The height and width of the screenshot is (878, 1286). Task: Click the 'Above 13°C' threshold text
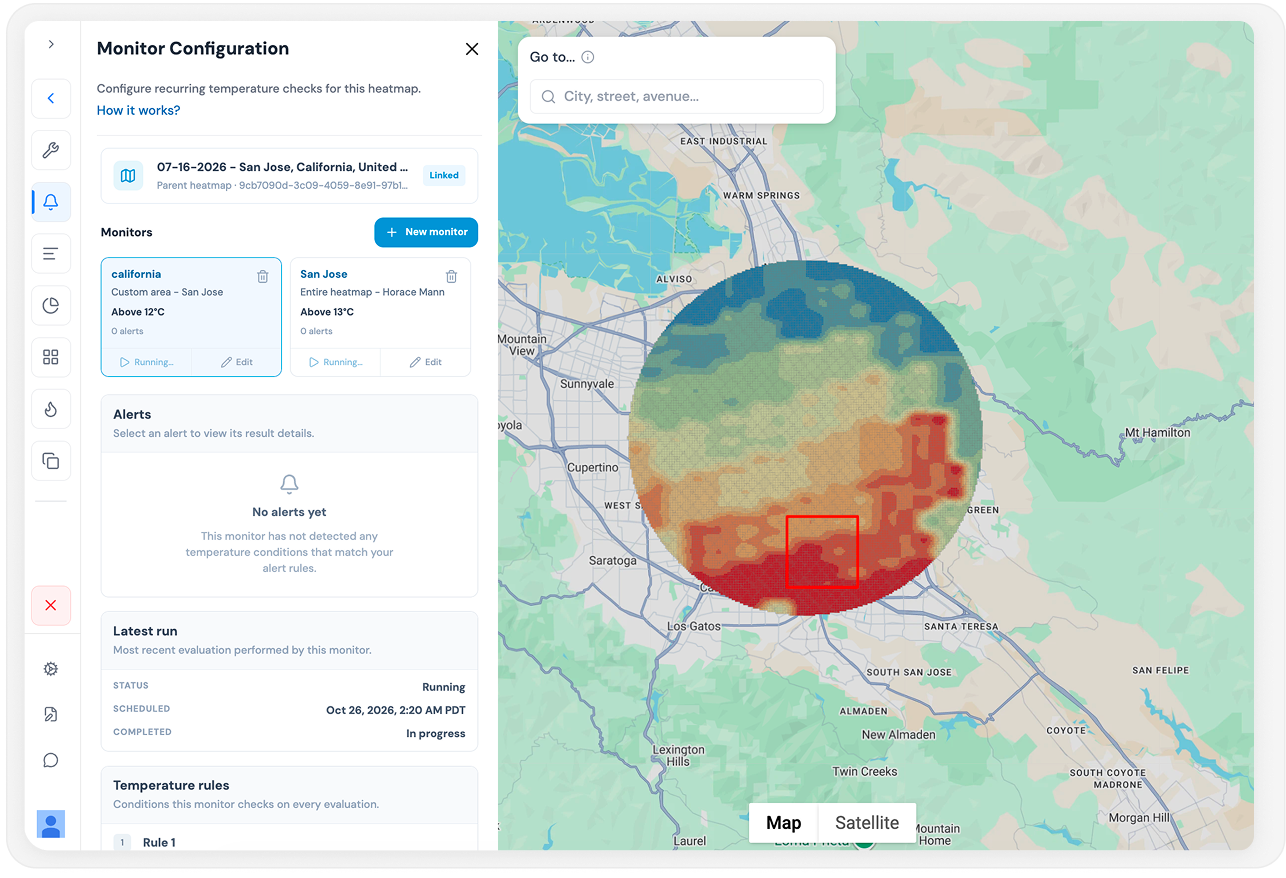(327, 312)
